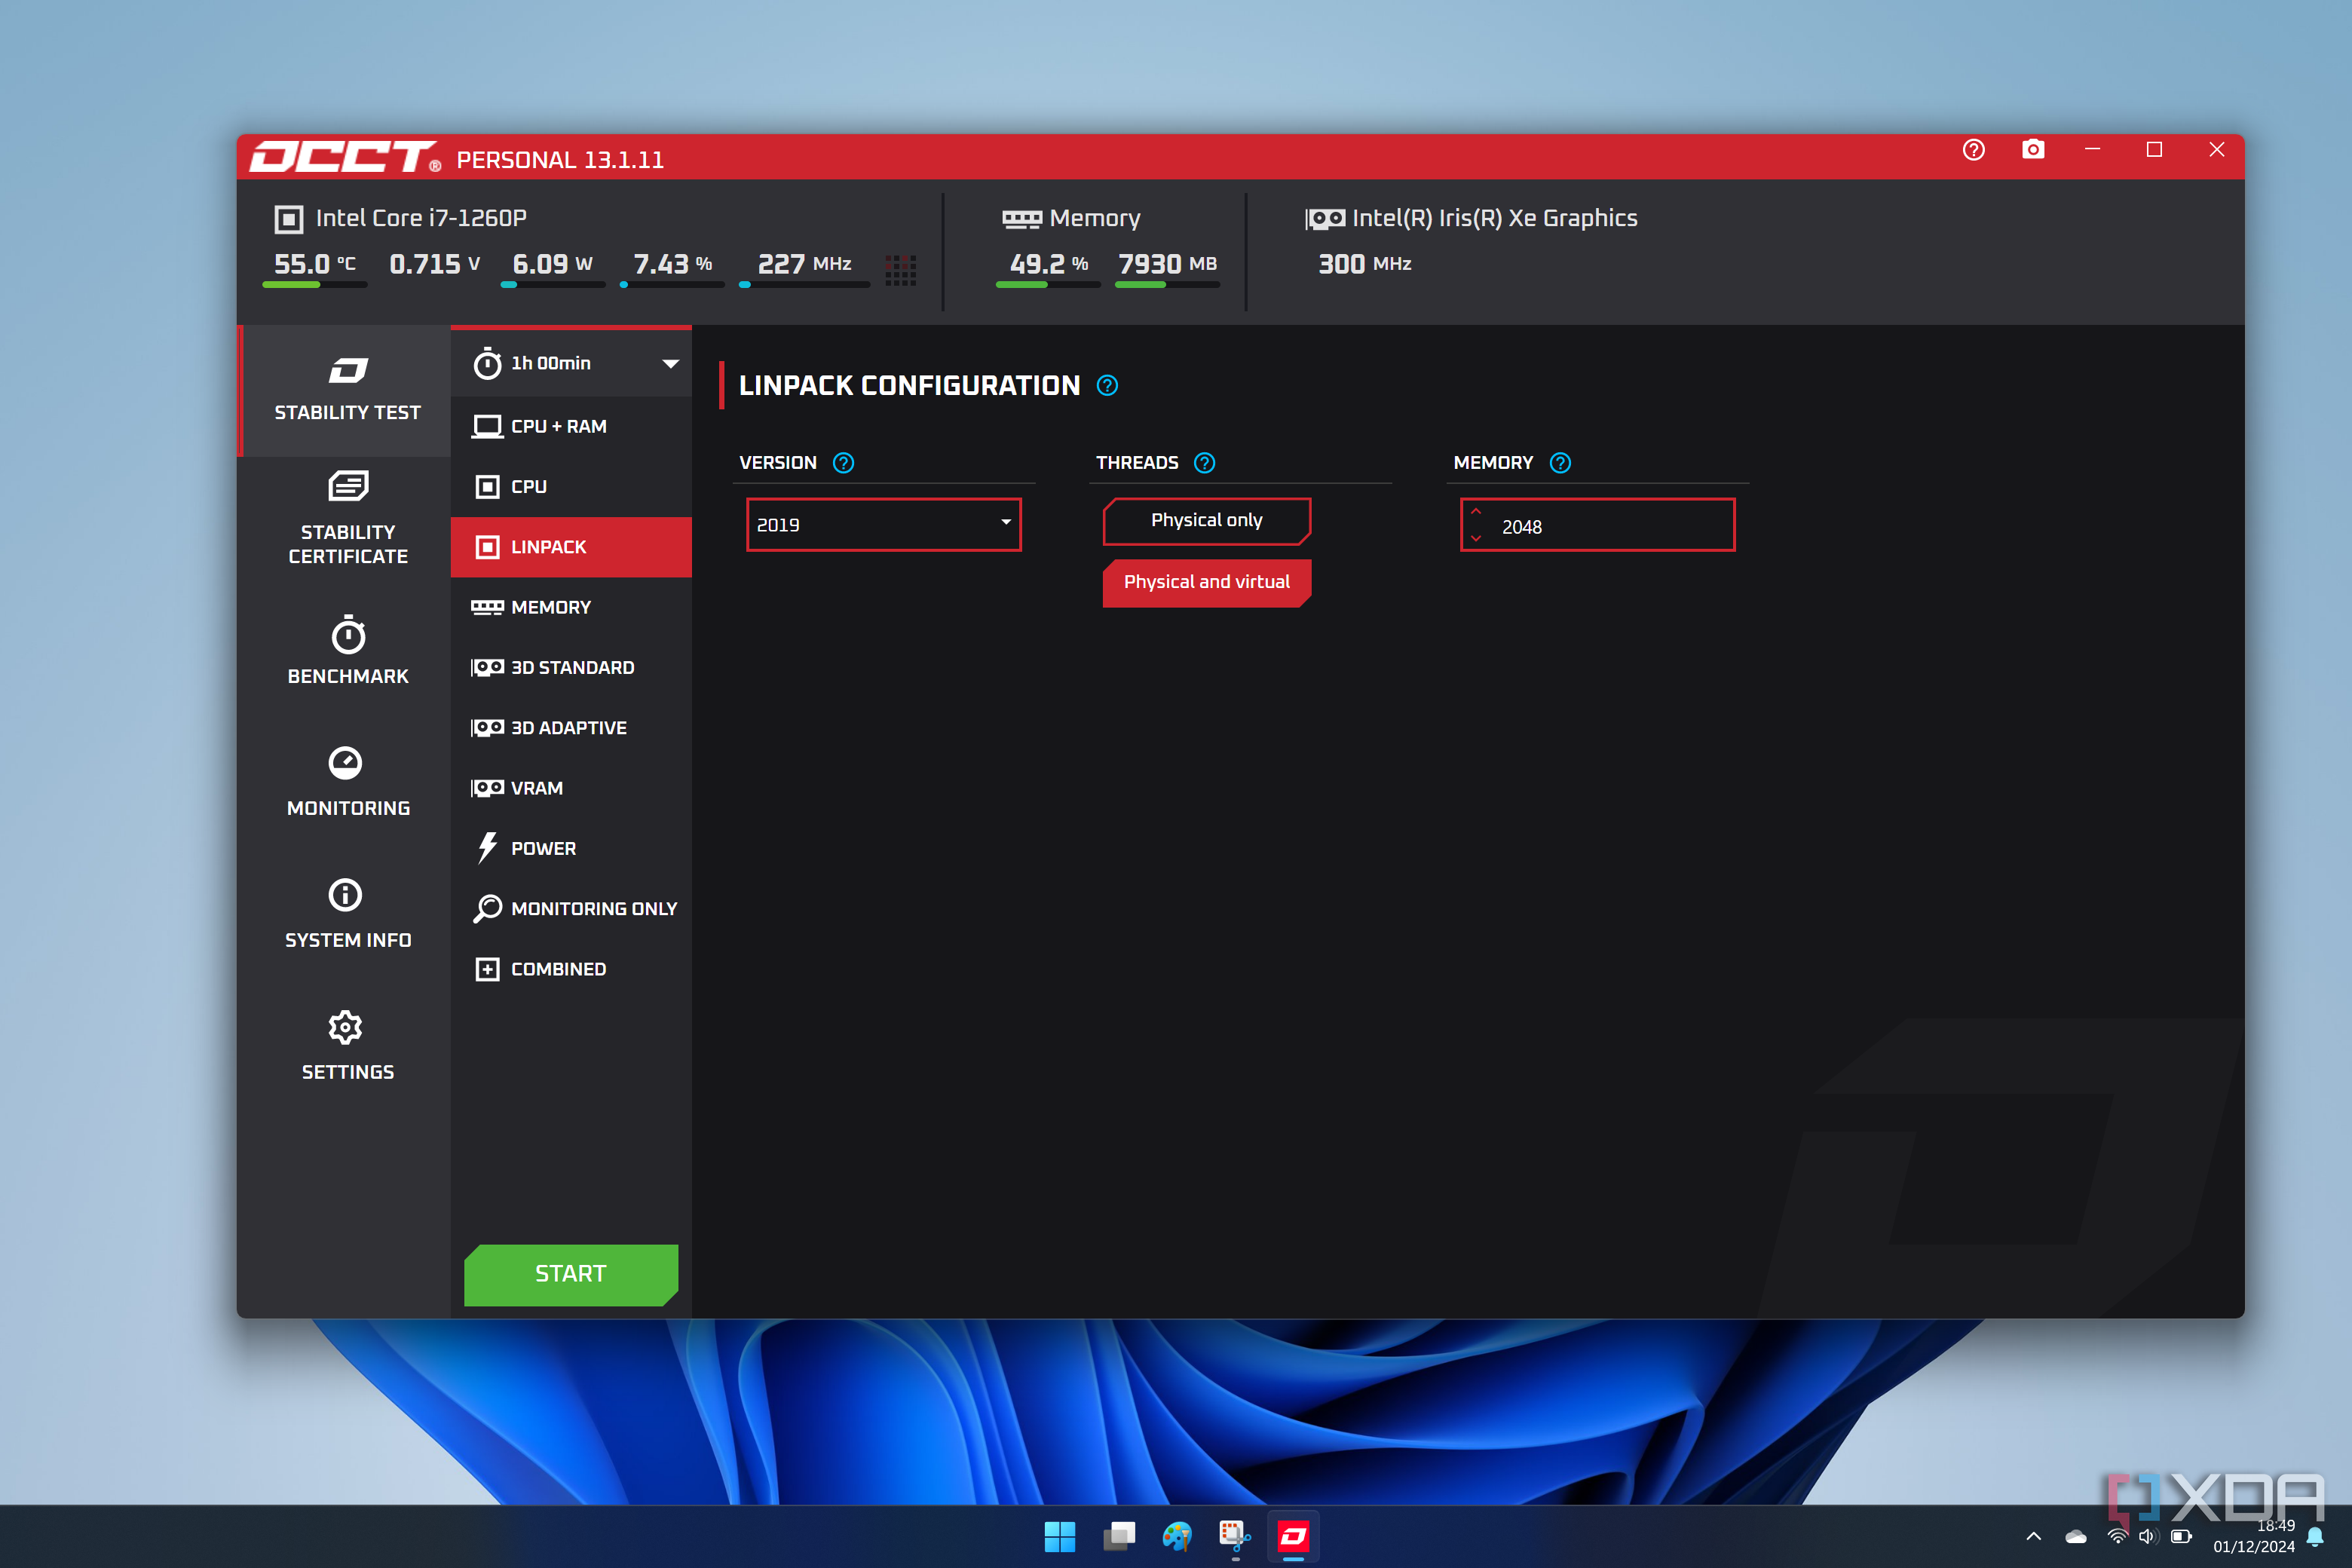
Task: Click the memory amount field 2048
Action: 1610,527
